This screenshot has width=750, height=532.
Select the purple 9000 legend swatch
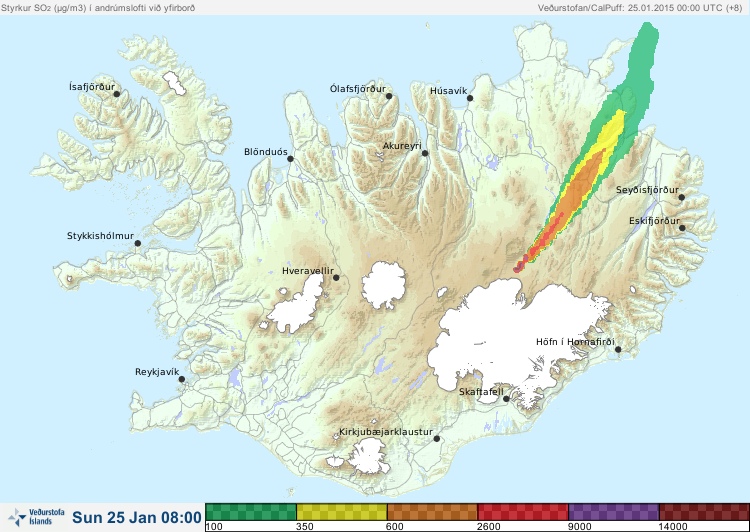click(614, 512)
